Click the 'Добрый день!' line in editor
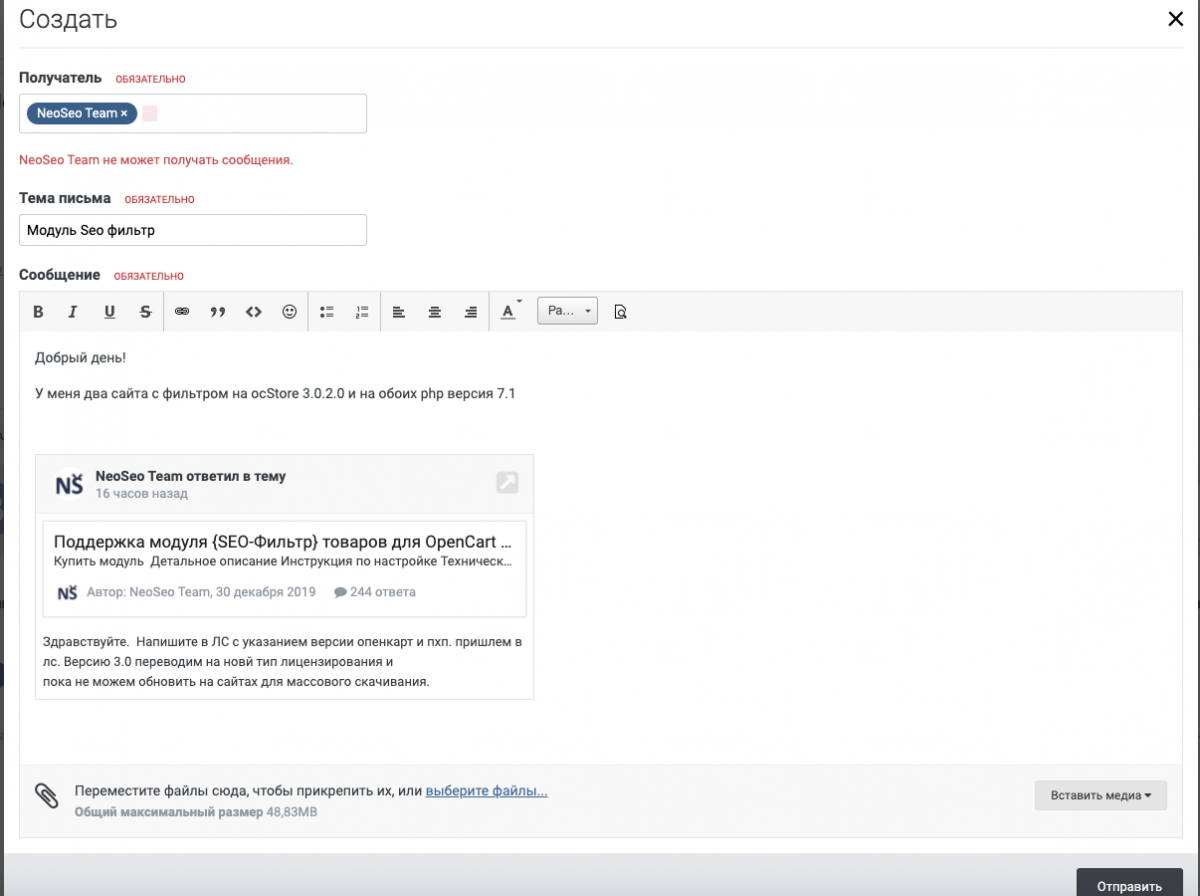This screenshot has height=896, width=1200. (x=81, y=357)
